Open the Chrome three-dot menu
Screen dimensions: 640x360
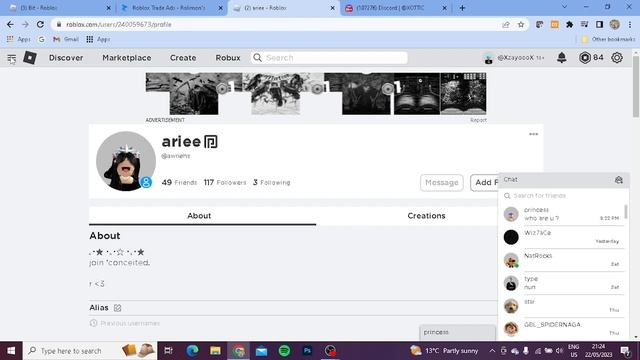[x=630, y=24]
